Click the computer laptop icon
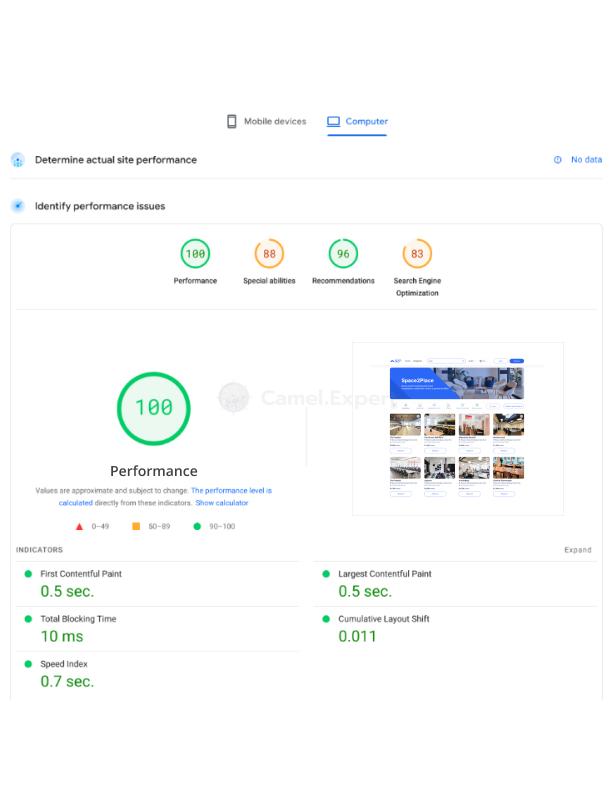 click(334, 122)
